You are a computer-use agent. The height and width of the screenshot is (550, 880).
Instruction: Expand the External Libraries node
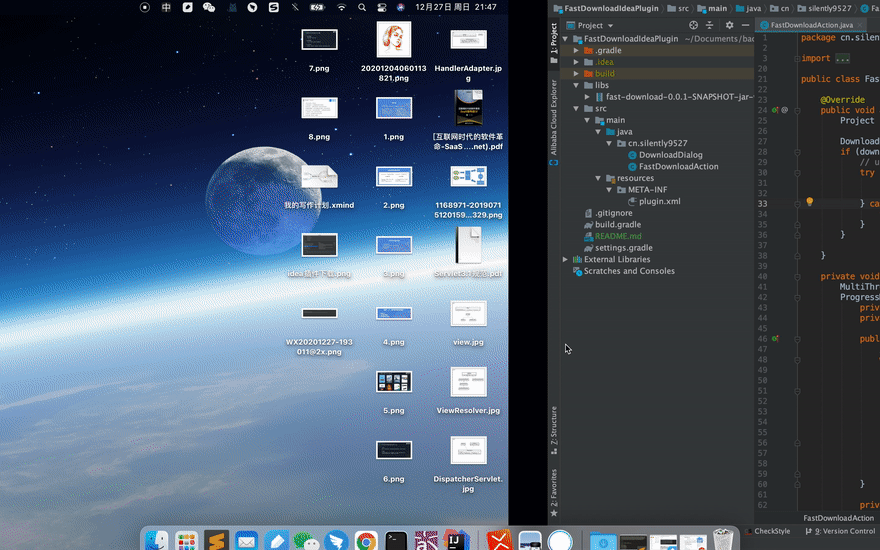pos(565,259)
